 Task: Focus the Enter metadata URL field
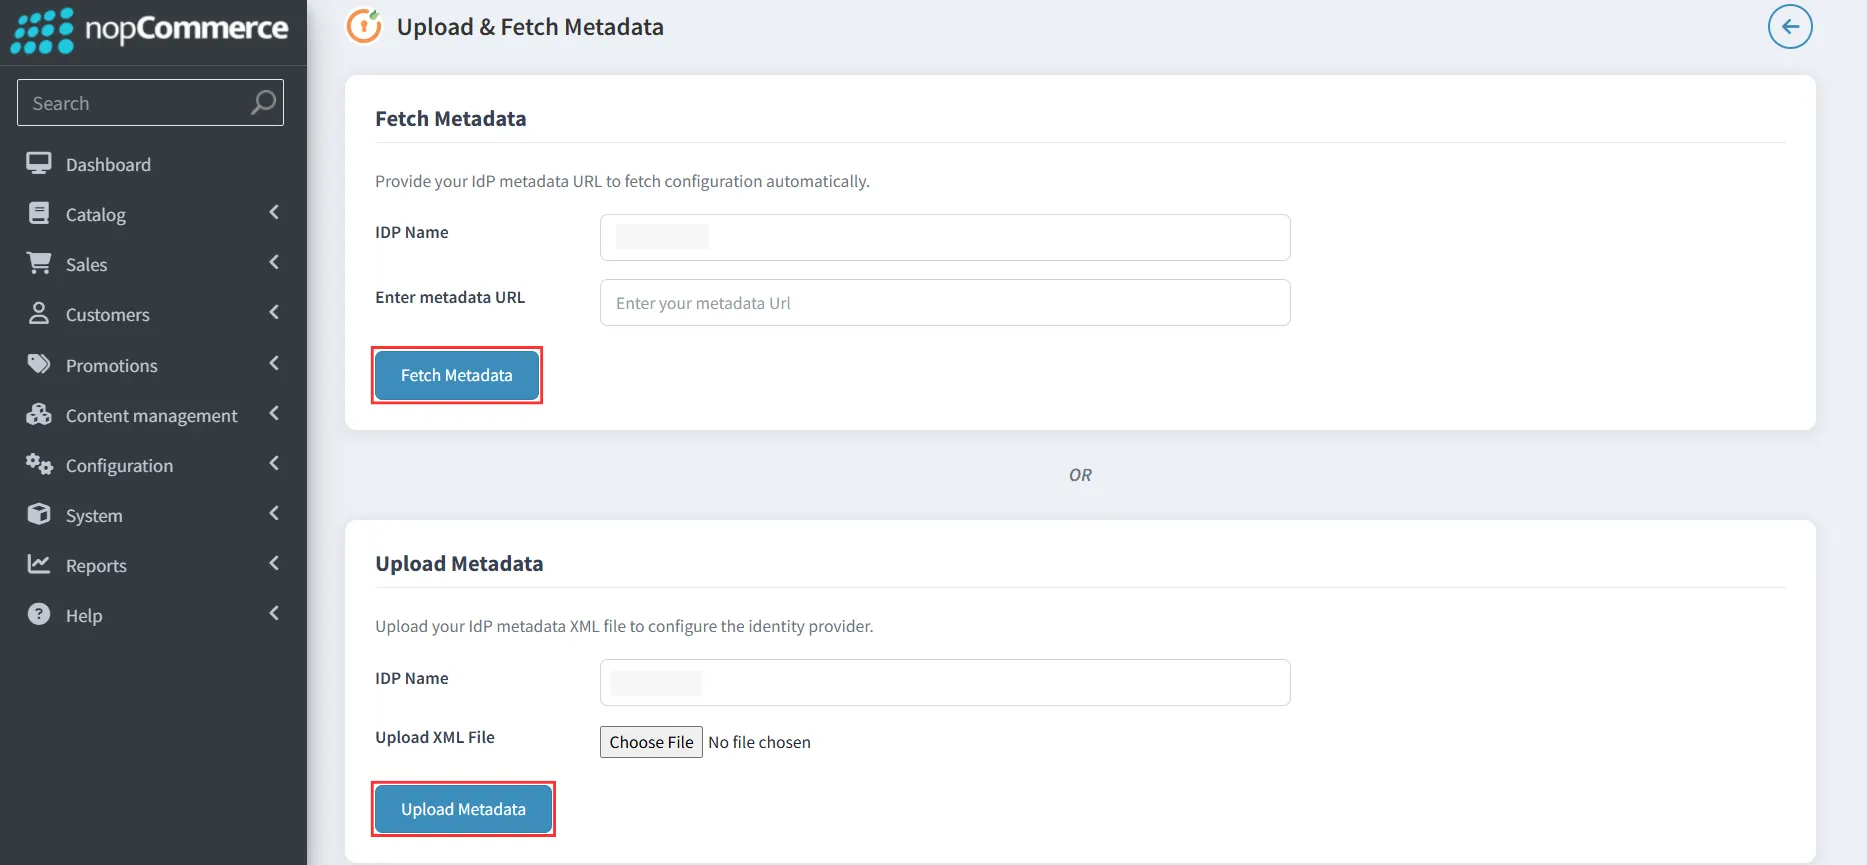[x=945, y=302]
